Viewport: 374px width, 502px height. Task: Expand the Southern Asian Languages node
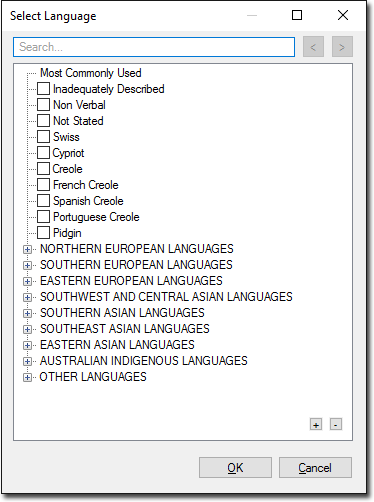coord(27,313)
